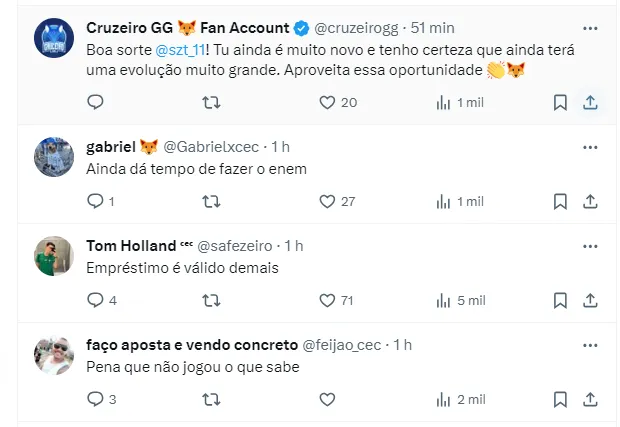This screenshot has width=620, height=427.
Task: Open the @safezeiro profile link
Action: point(235,246)
